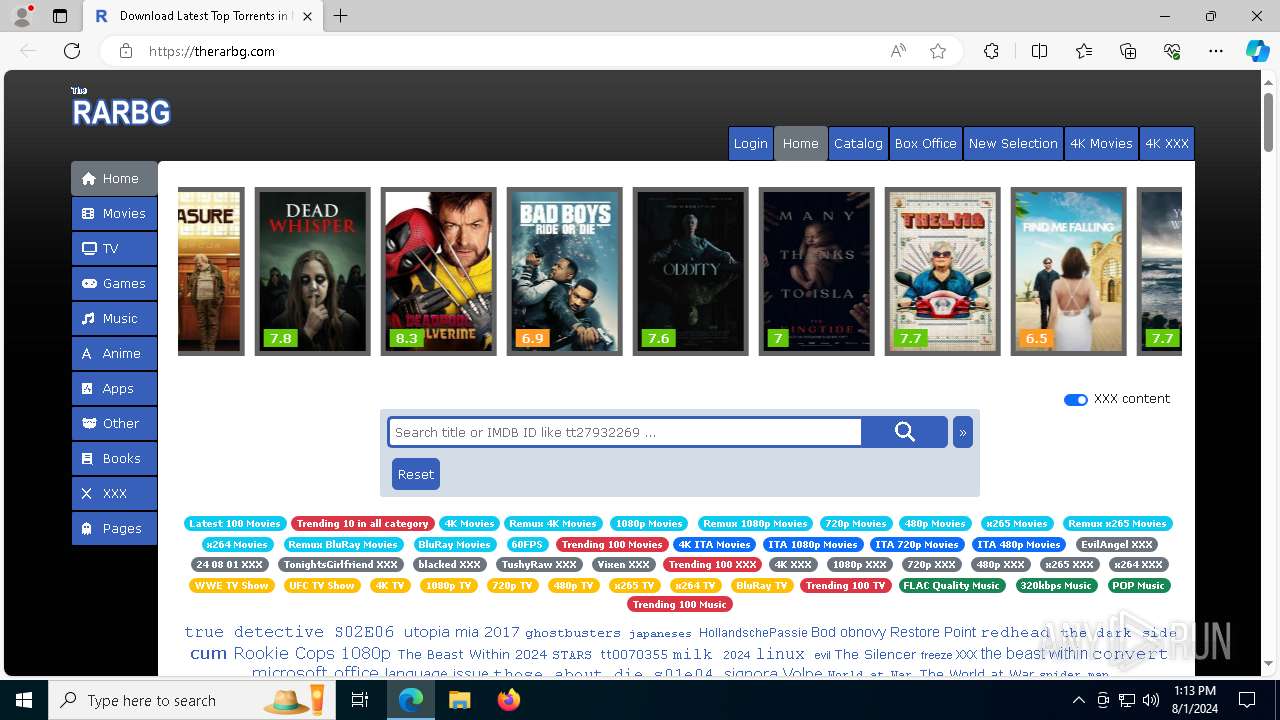Open the Bad Boys Ride or Die poster
1280x720 pixels.
564,271
